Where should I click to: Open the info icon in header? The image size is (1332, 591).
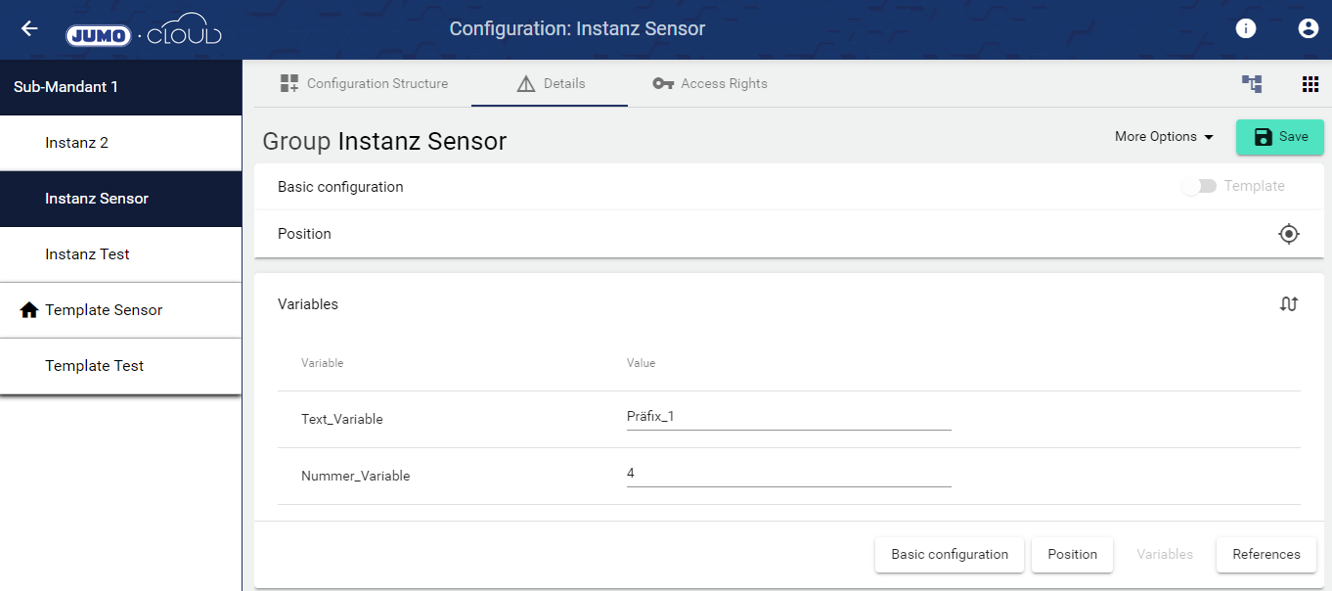(1245, 29)
